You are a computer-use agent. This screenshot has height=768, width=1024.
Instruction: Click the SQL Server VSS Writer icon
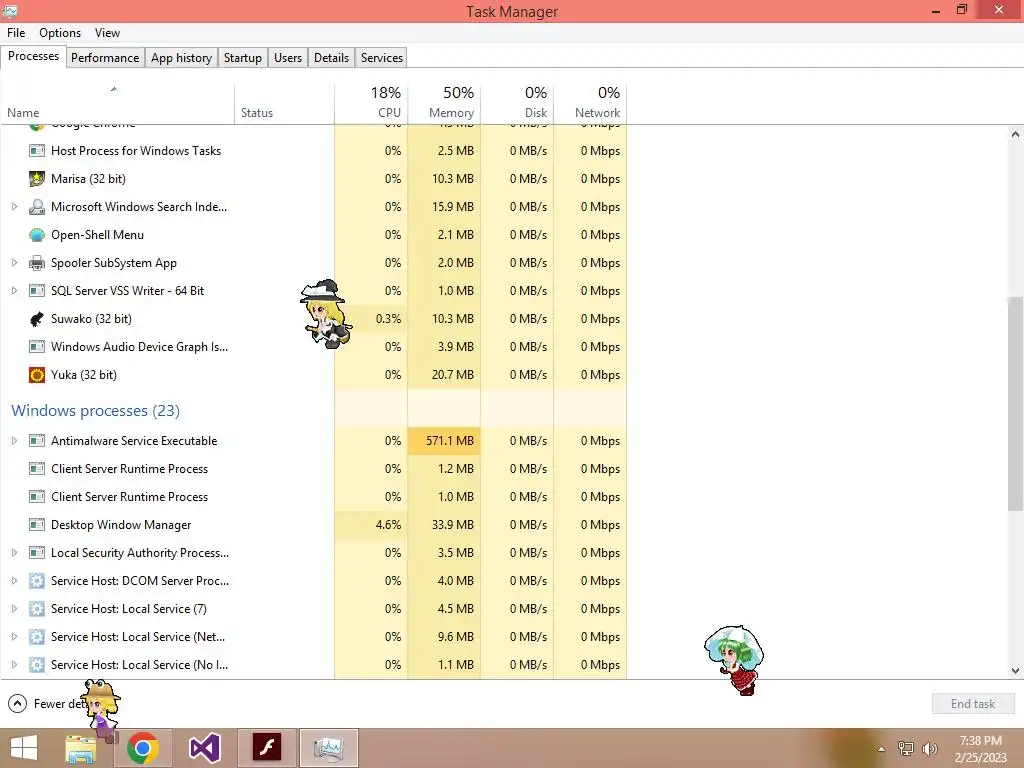coord(37,291)
